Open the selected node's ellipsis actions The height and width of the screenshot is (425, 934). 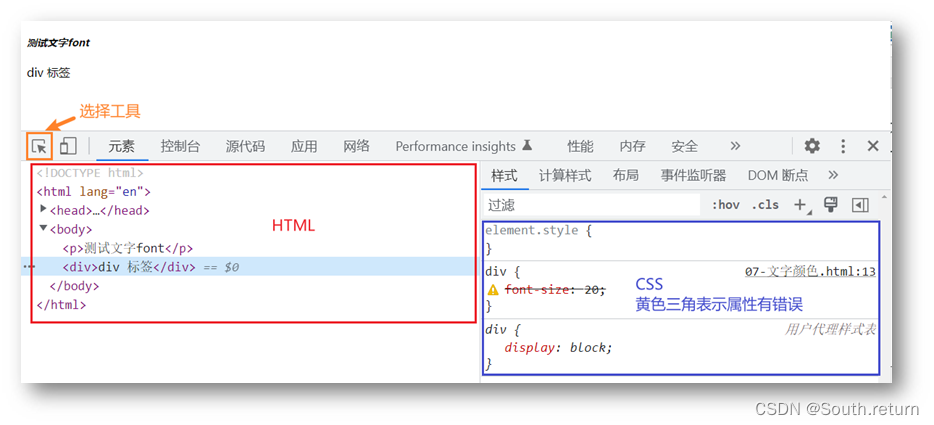tap(28, 267)
